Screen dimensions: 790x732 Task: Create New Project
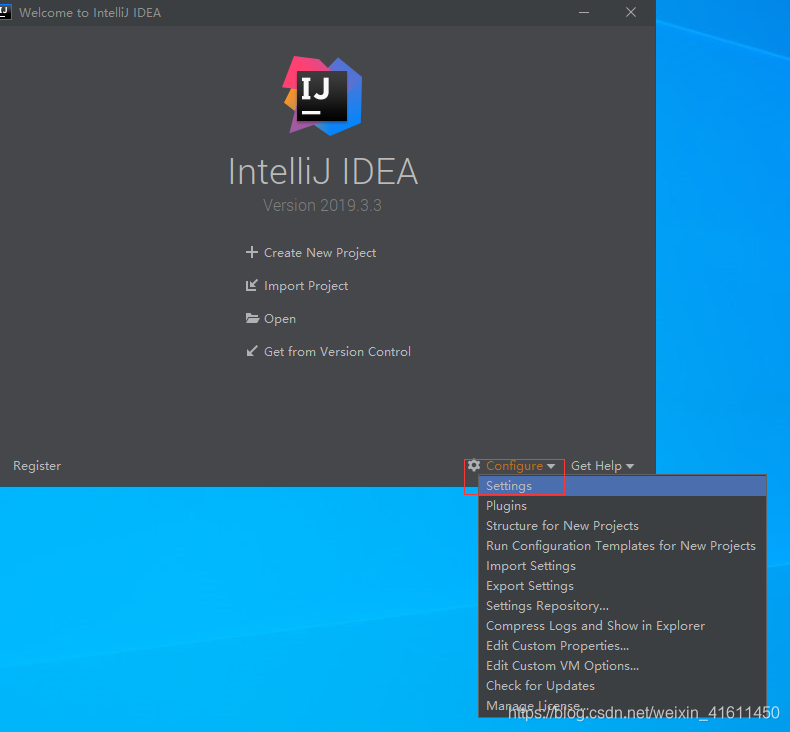(320, 252)
